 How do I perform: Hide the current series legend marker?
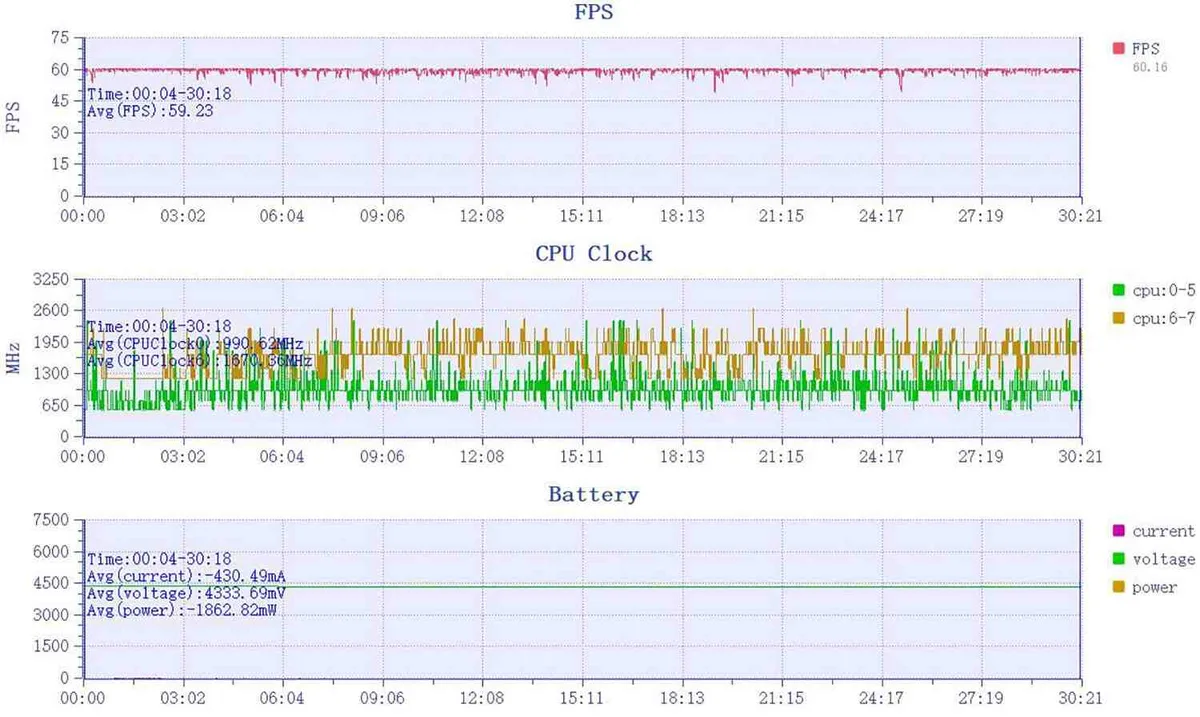(1119, 531)
